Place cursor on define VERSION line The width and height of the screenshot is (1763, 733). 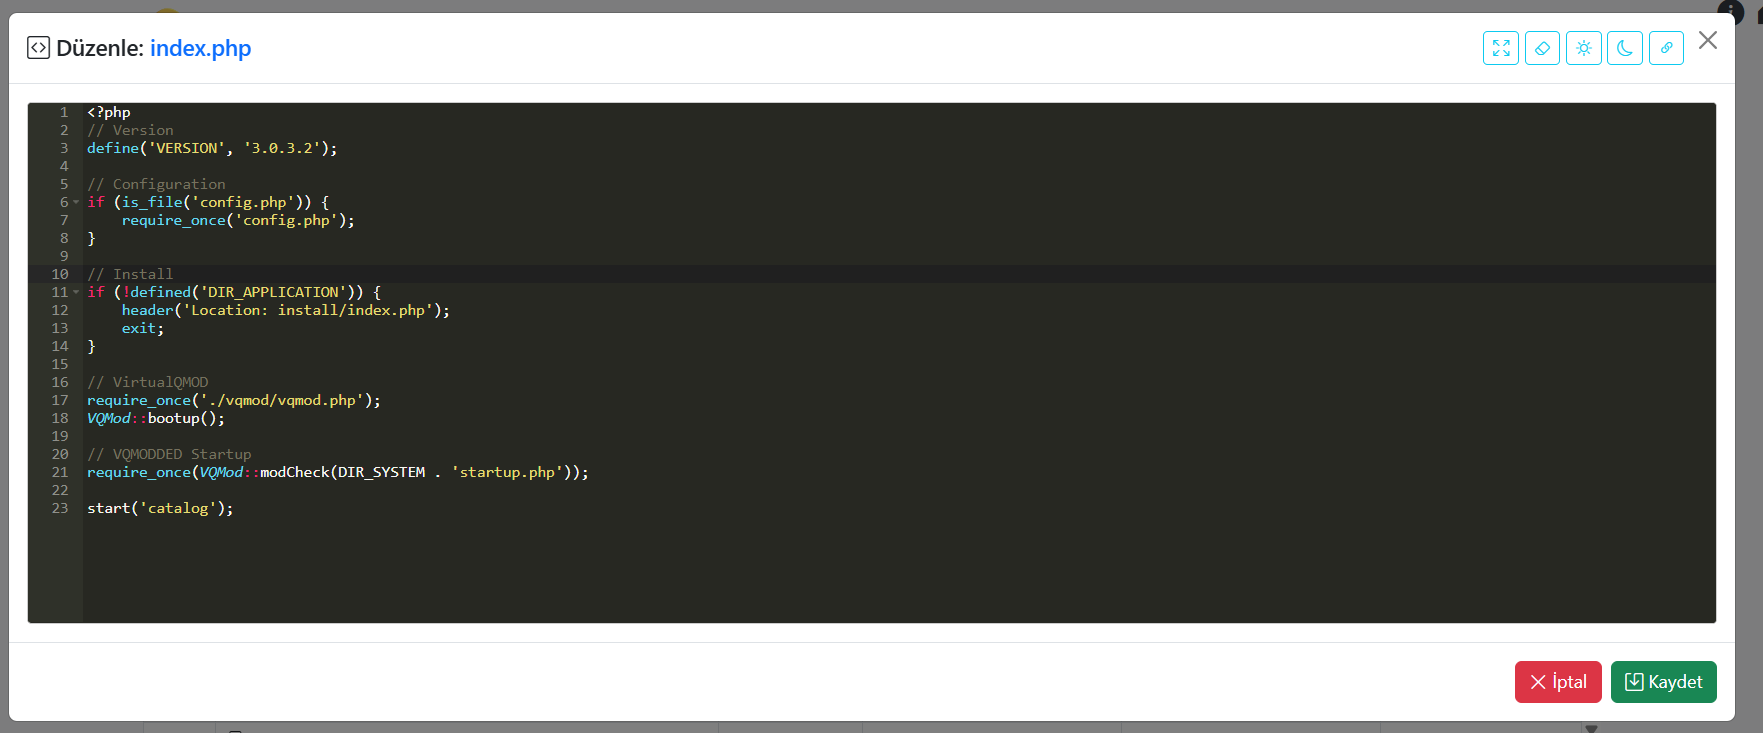212,148
